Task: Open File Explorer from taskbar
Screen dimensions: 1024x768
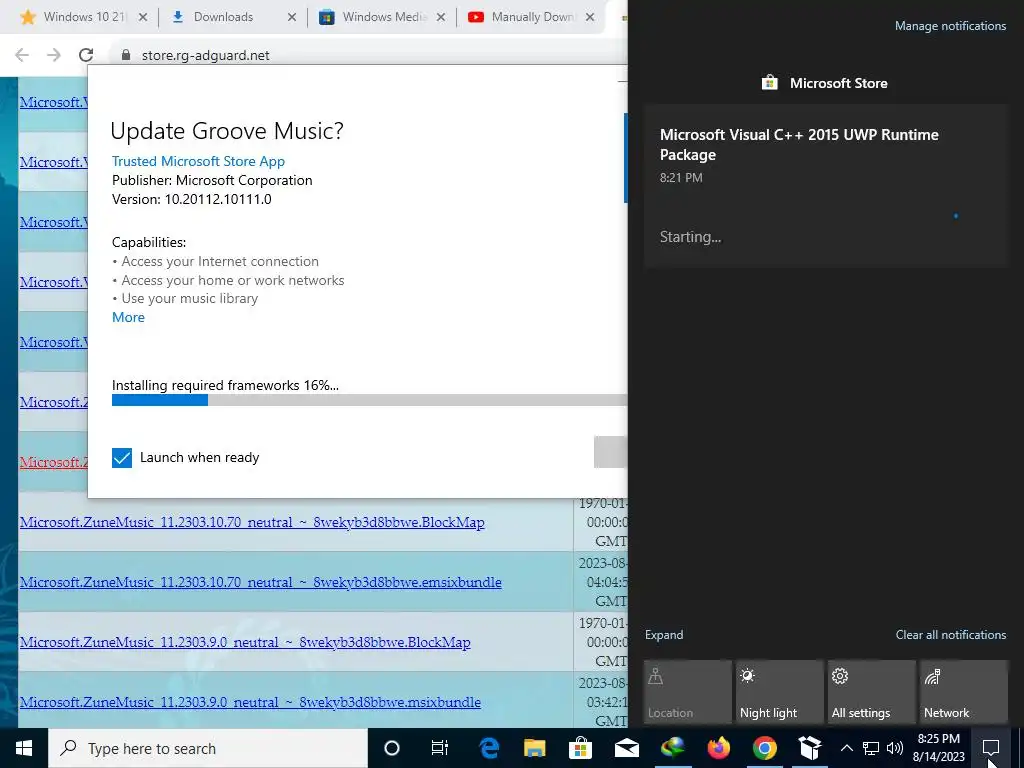Action: pyautogui.click(x=534, y=748)
